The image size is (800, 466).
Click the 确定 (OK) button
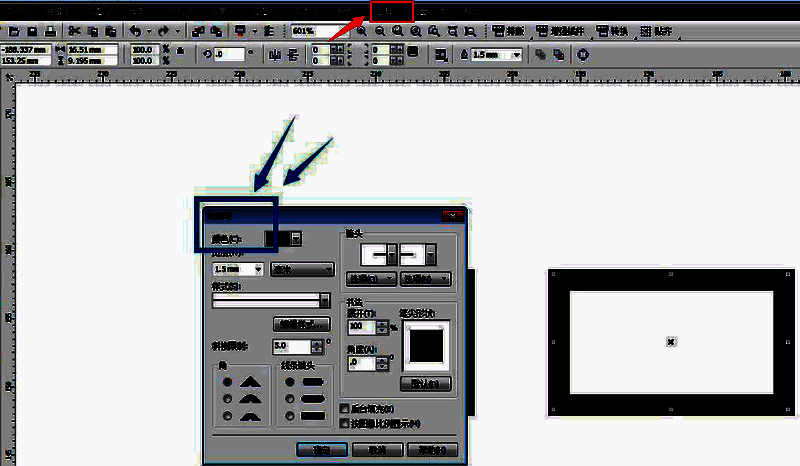coord(321,450)
